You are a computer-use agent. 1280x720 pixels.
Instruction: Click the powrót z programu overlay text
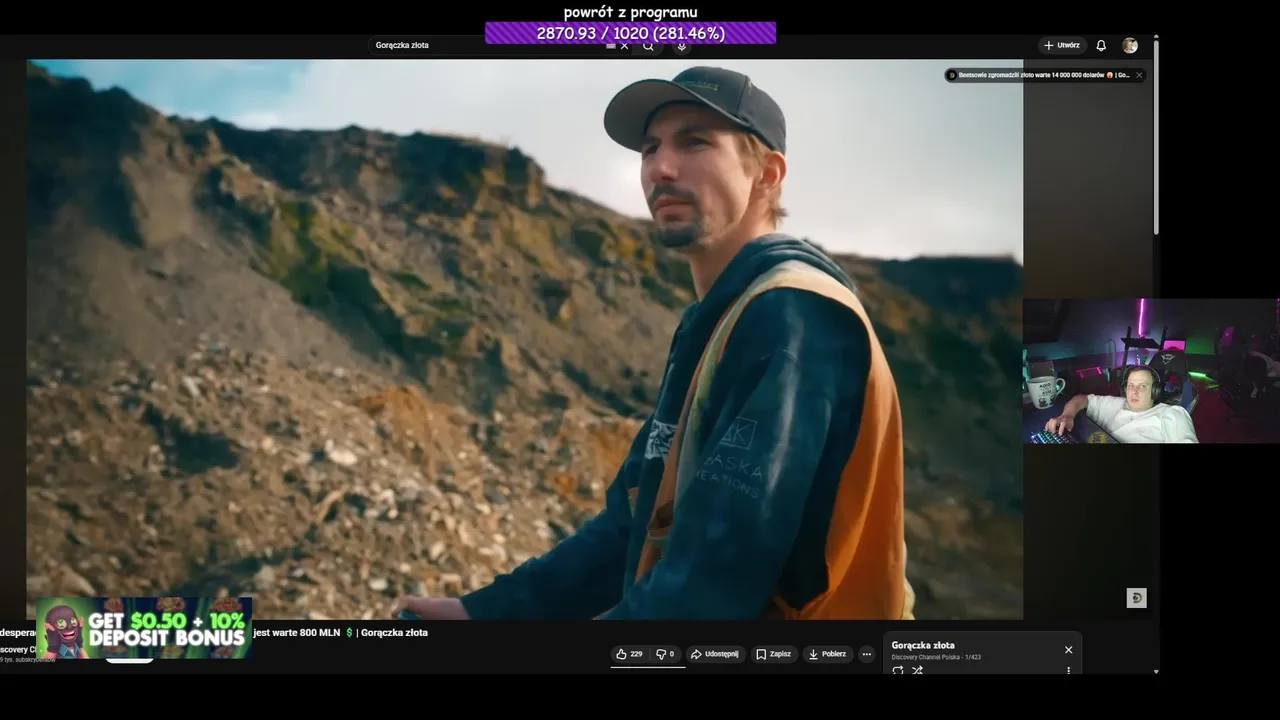point(630,12)
